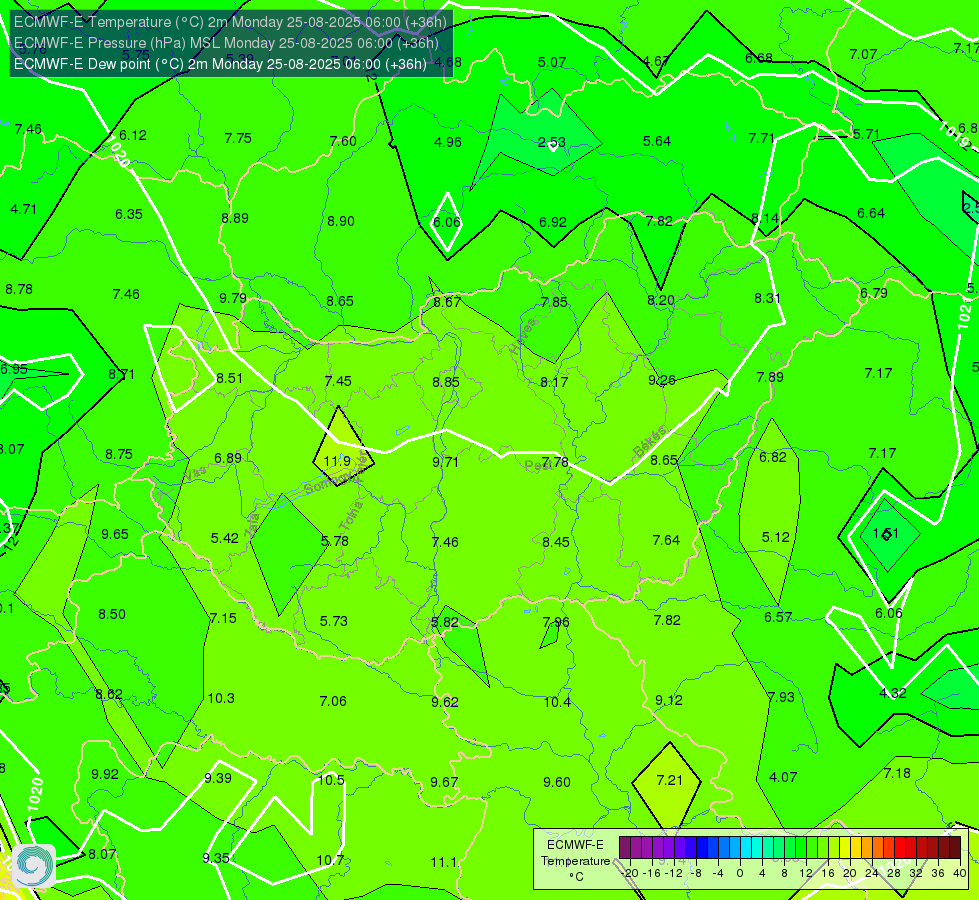
Task: Click the 7.89 grid value
Action: pyautogui.click(x=770, y=377)
